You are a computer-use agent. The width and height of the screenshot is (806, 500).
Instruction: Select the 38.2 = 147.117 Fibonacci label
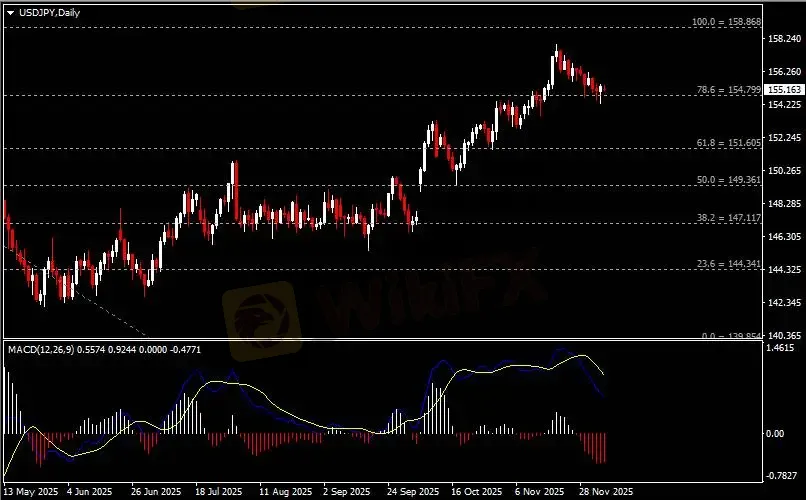(x=728, y=218)
